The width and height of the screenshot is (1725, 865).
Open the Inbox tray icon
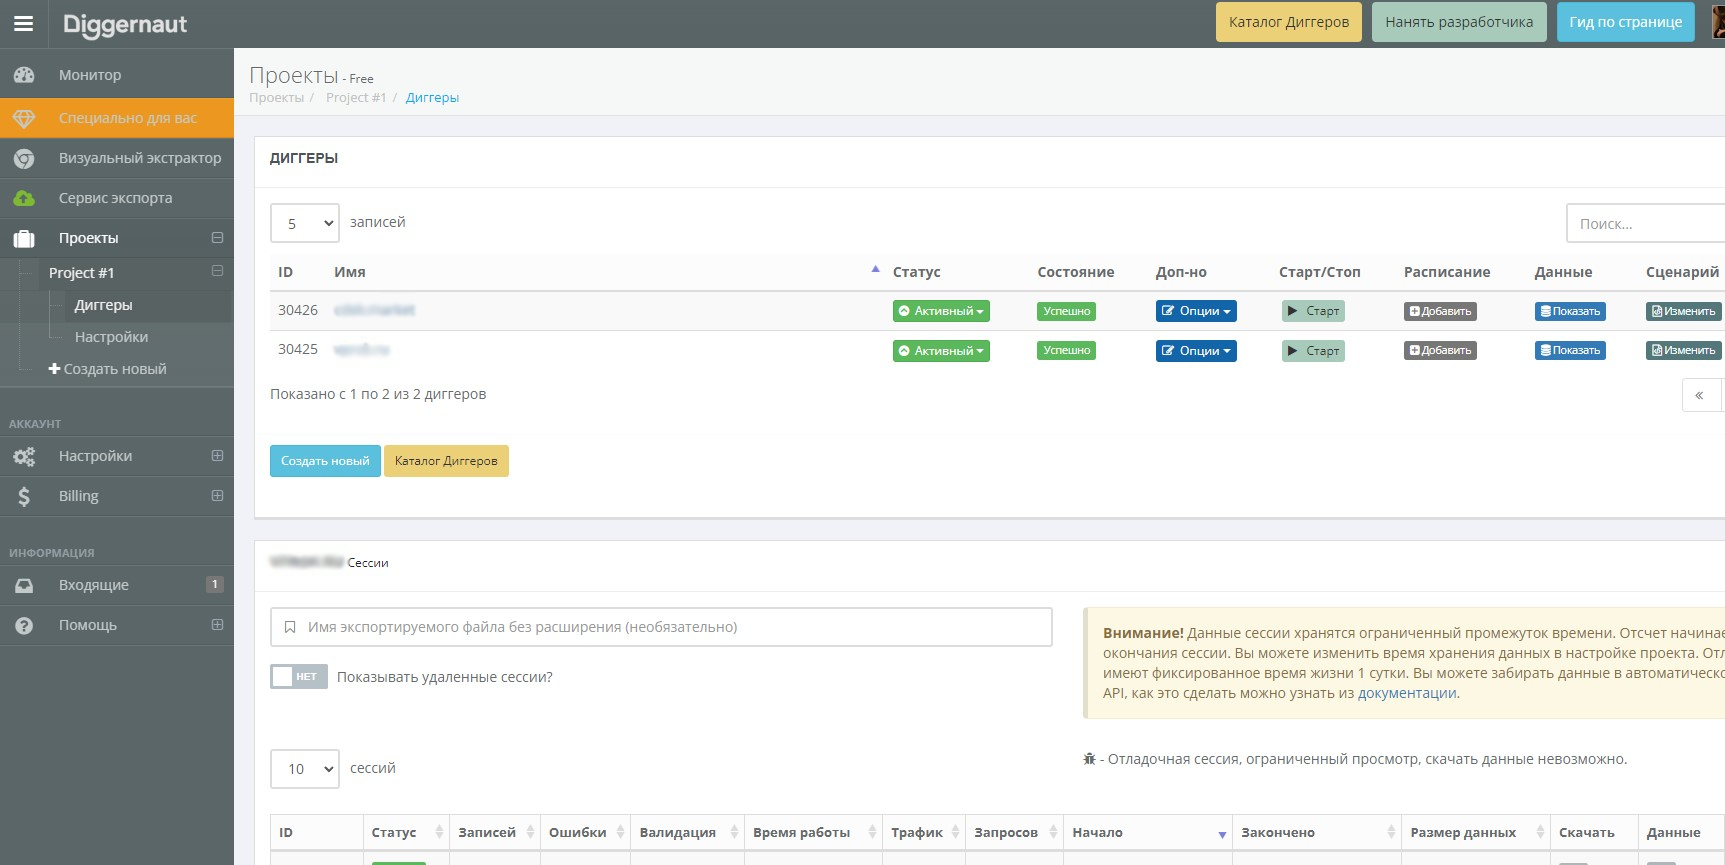click(x=24, y=585)
